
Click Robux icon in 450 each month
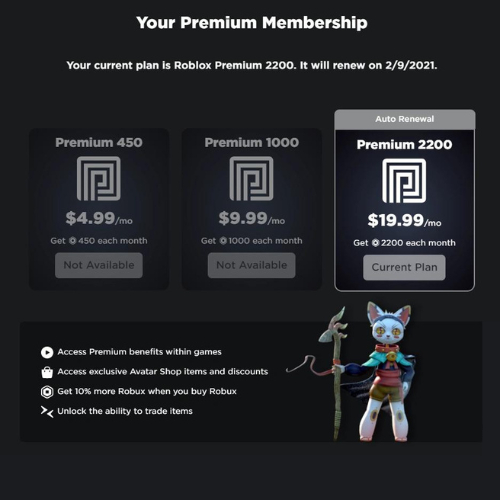point(72,241)
